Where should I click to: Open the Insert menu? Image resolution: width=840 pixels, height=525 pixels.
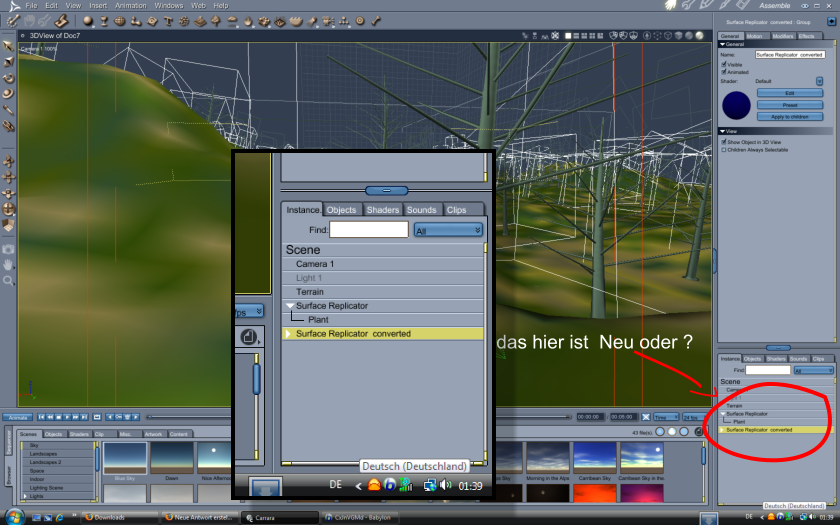[x=98, y=5]
